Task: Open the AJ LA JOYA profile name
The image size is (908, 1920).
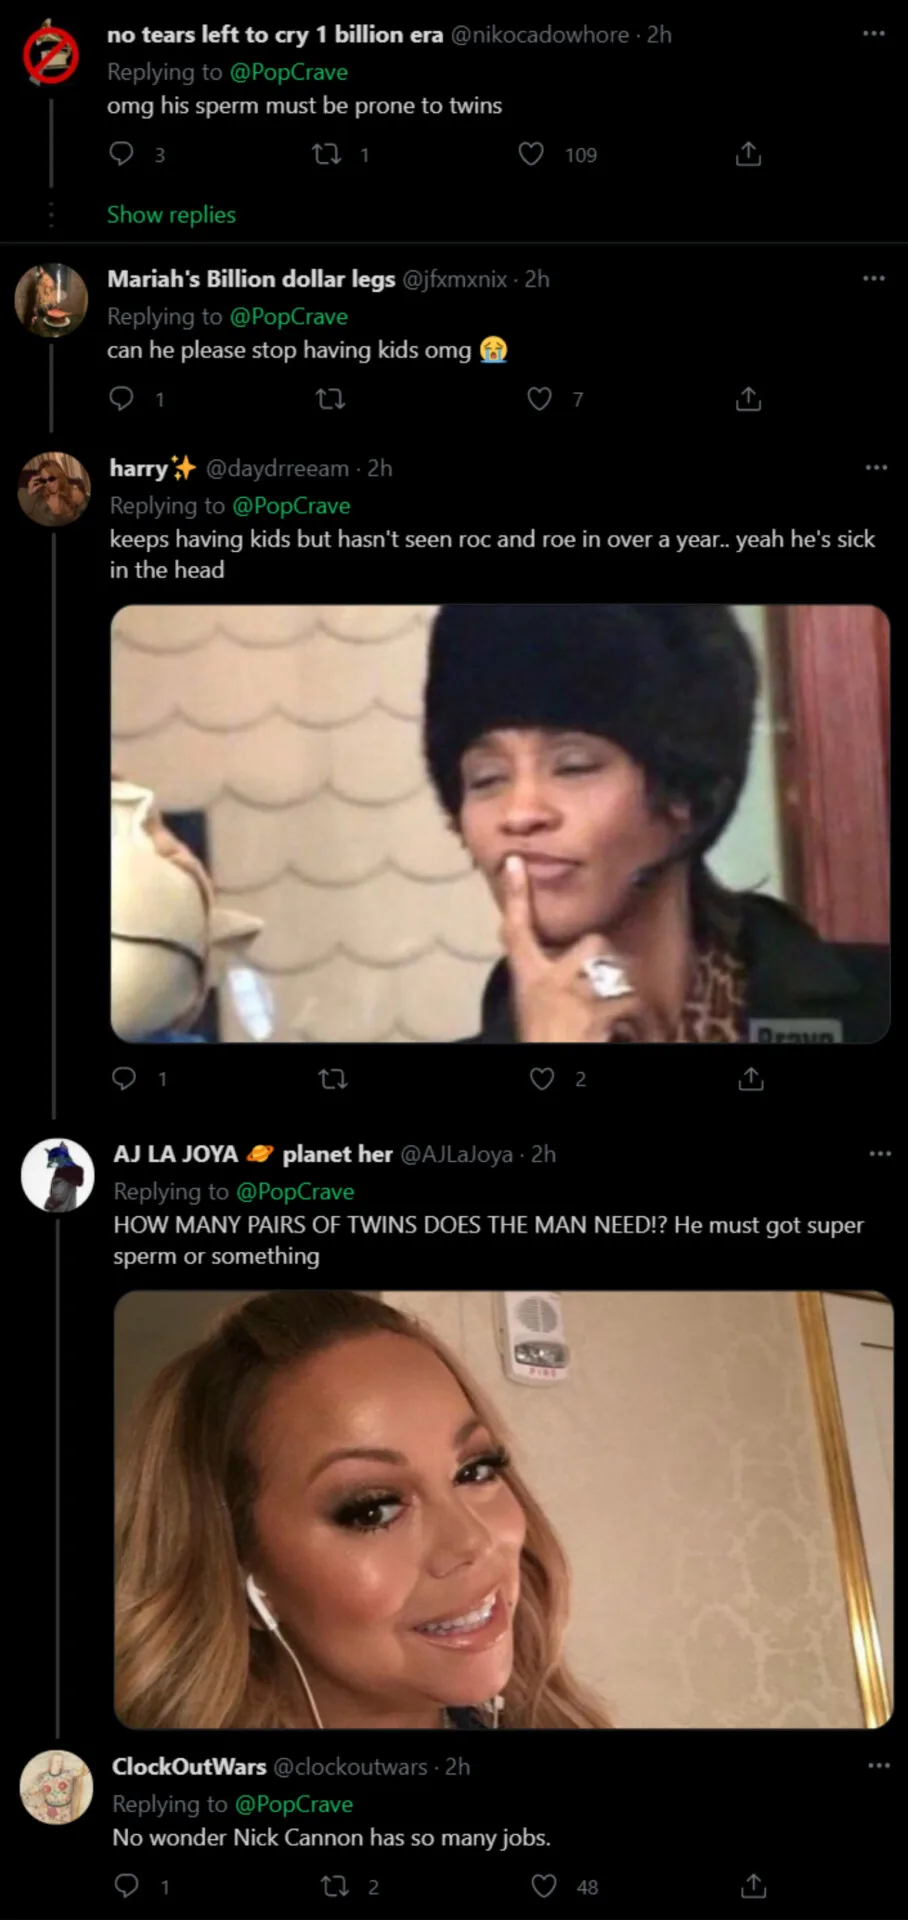Action: 175,1154
